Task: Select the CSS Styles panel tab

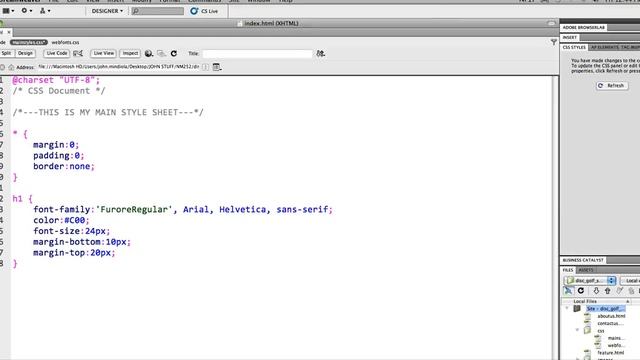Action: (574, 47)
